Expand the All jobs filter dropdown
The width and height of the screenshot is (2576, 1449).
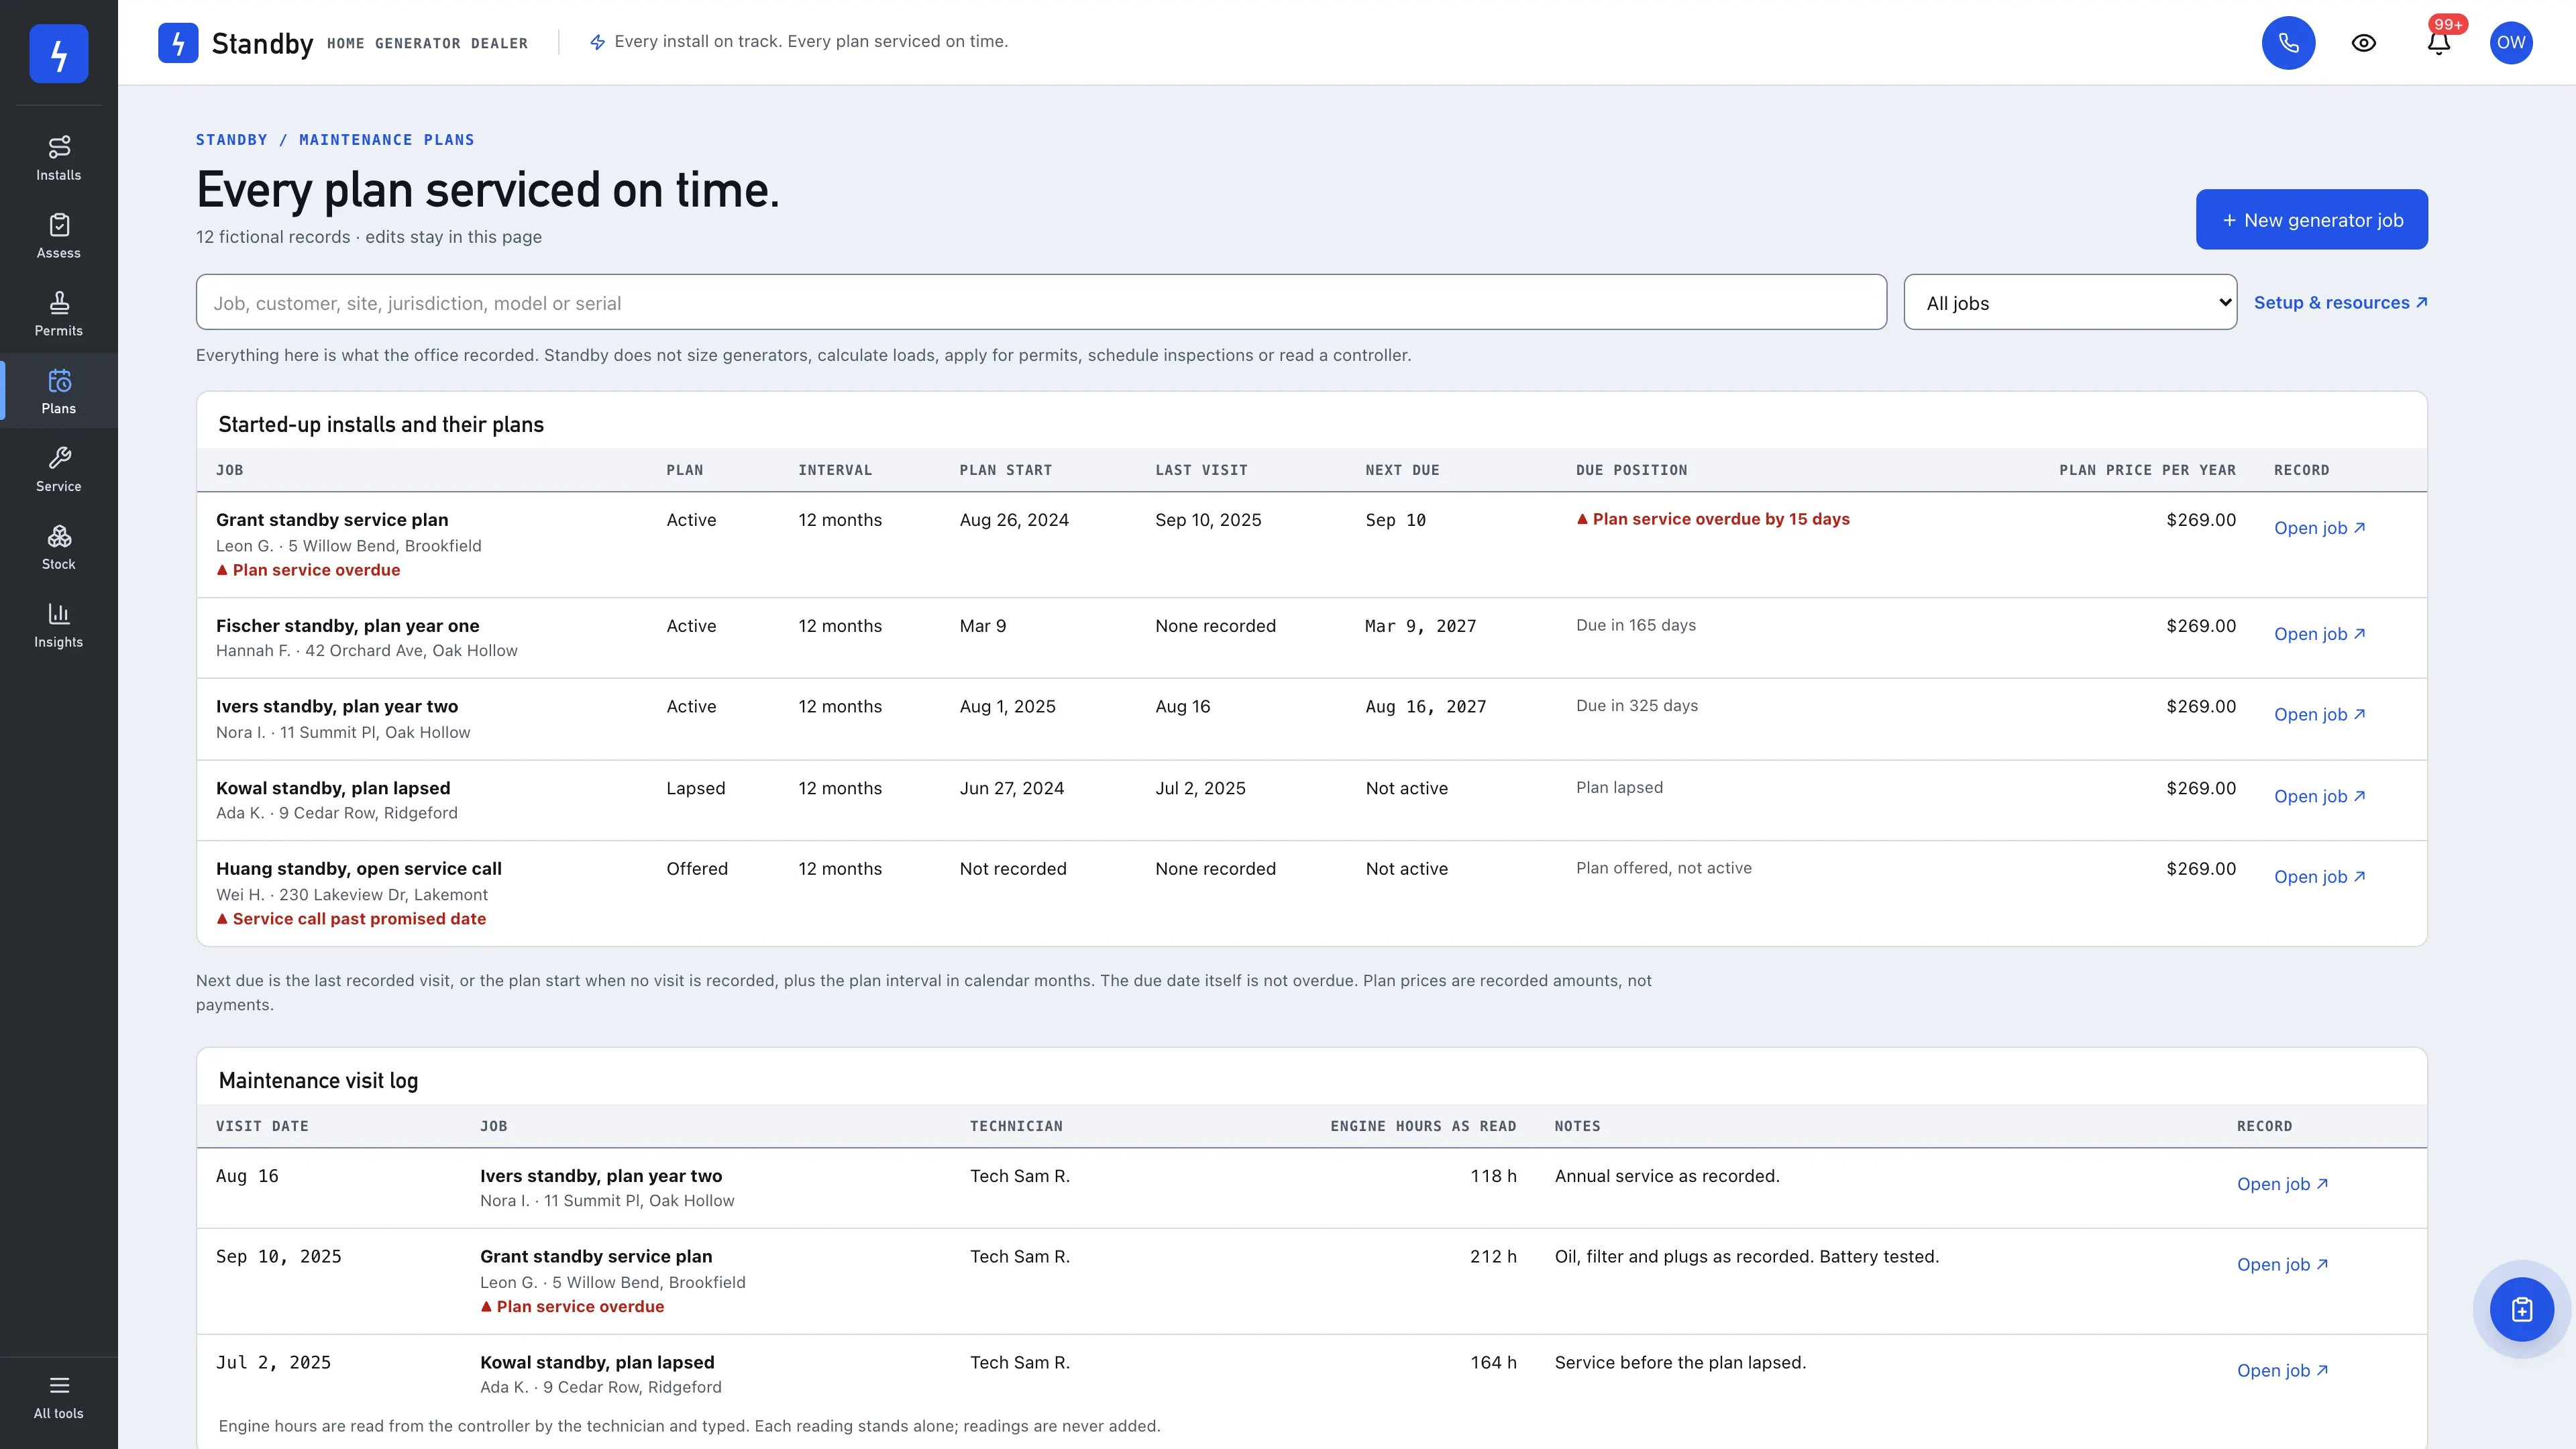click(2070, 302)
